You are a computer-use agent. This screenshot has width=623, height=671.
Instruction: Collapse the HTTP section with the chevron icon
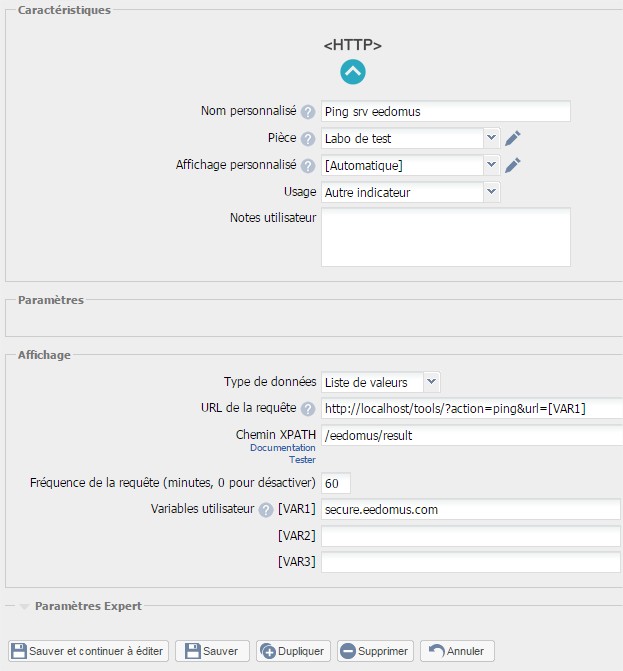pyautogui.click(x=352, y=72)
